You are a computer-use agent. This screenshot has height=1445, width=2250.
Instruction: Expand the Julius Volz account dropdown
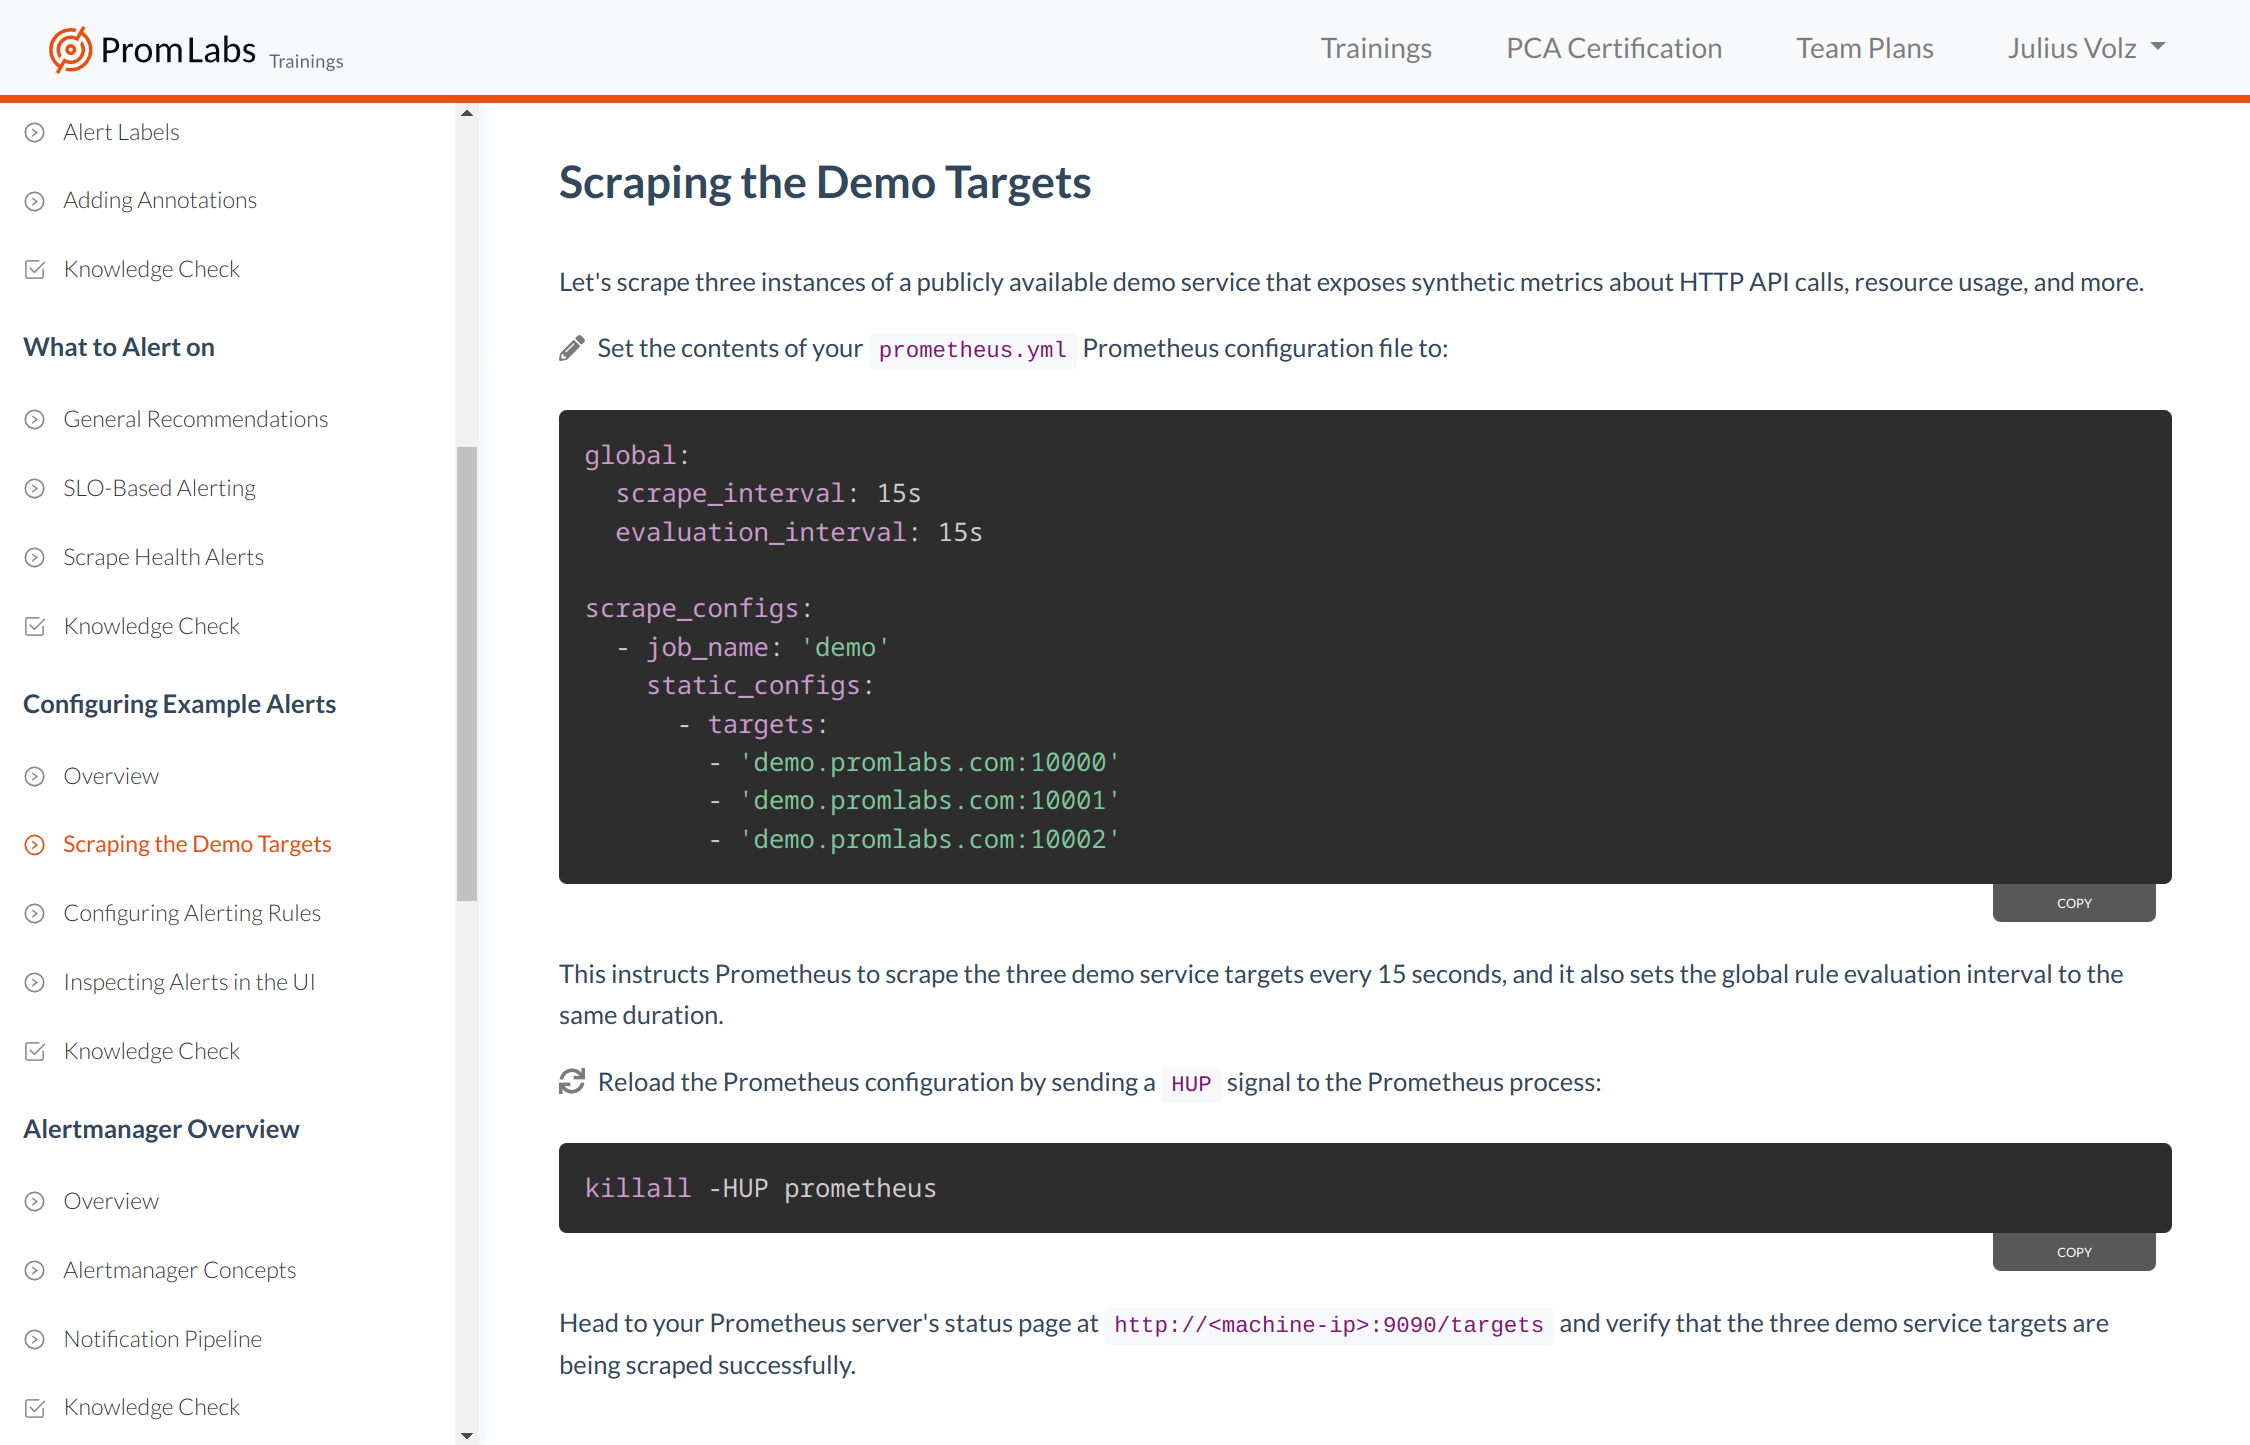tap(2085, 47)
